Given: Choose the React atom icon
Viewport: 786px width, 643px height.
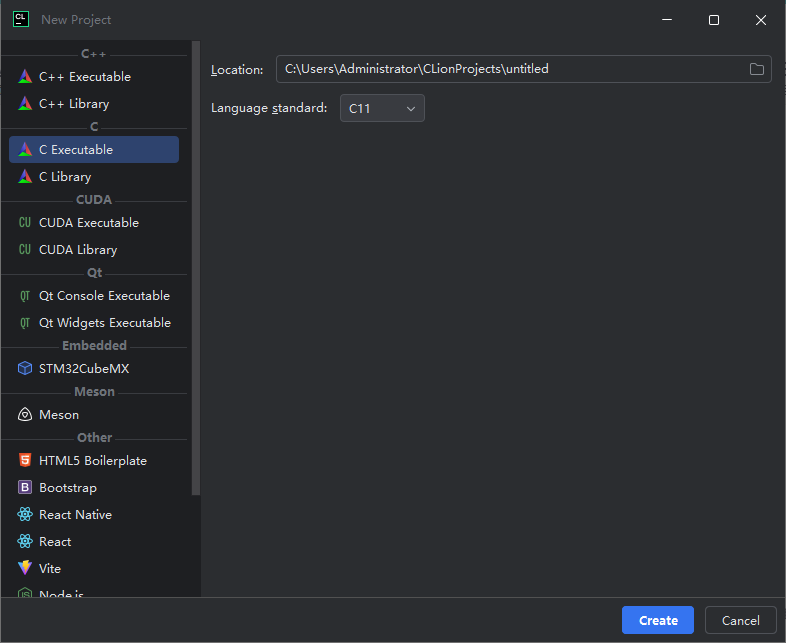Looking at the screenshot, I should click(x=25, y=541).
